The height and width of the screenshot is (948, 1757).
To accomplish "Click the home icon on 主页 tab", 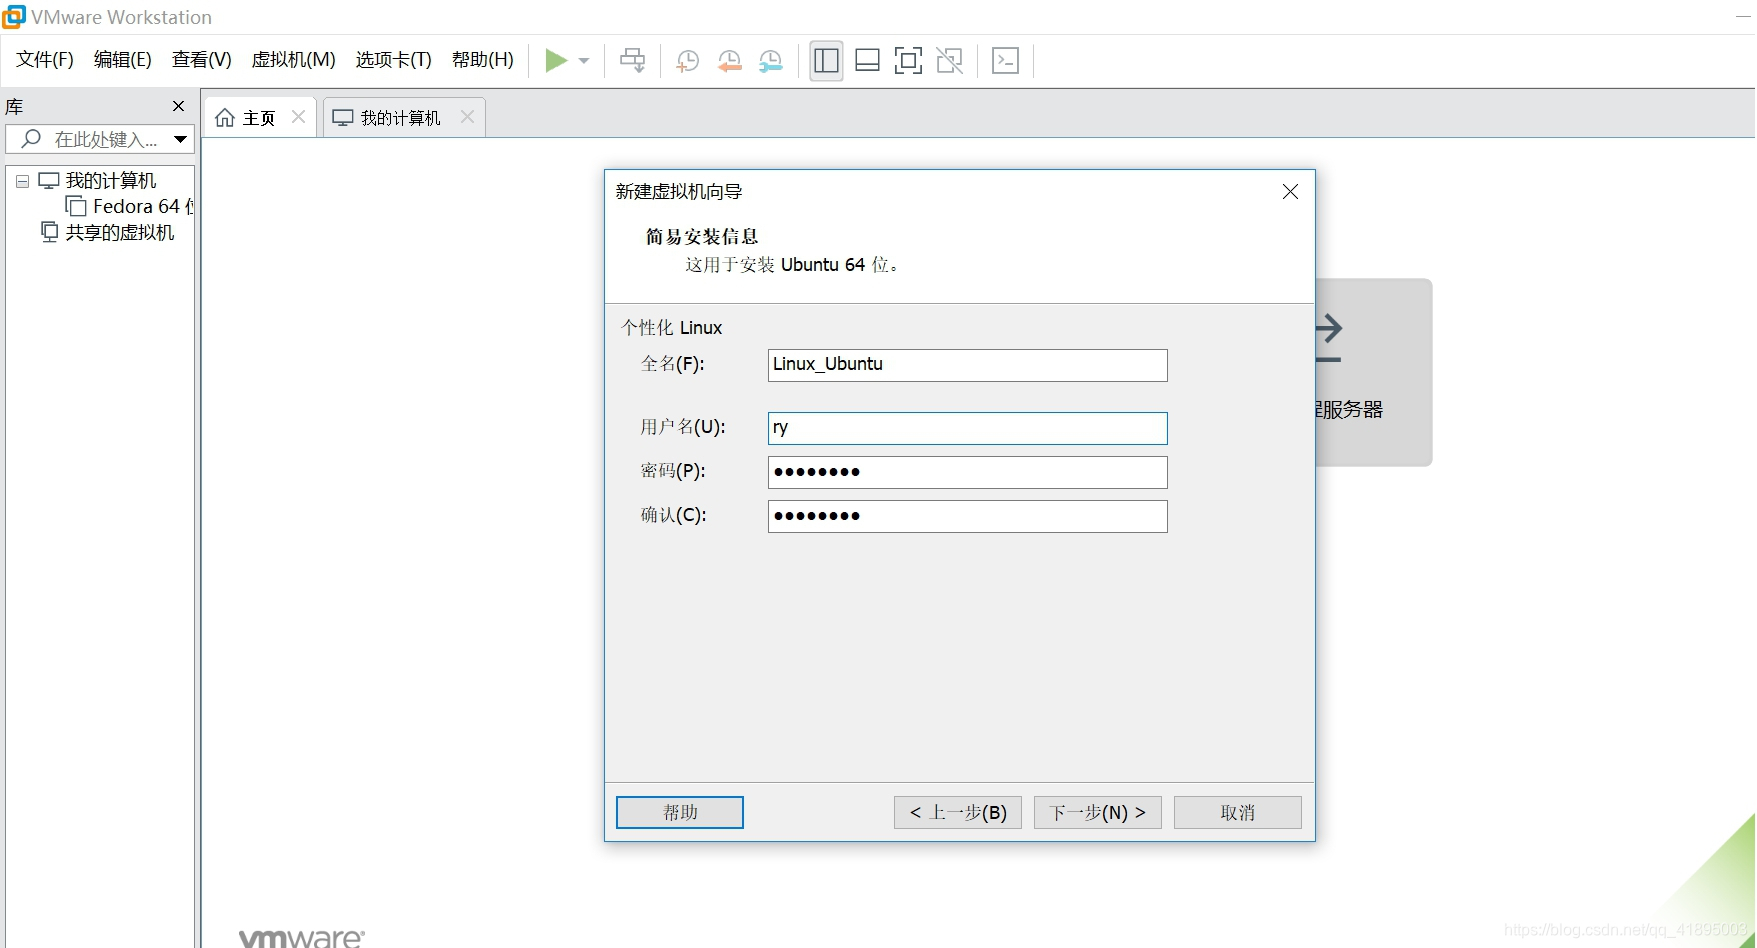I will 225,118.
